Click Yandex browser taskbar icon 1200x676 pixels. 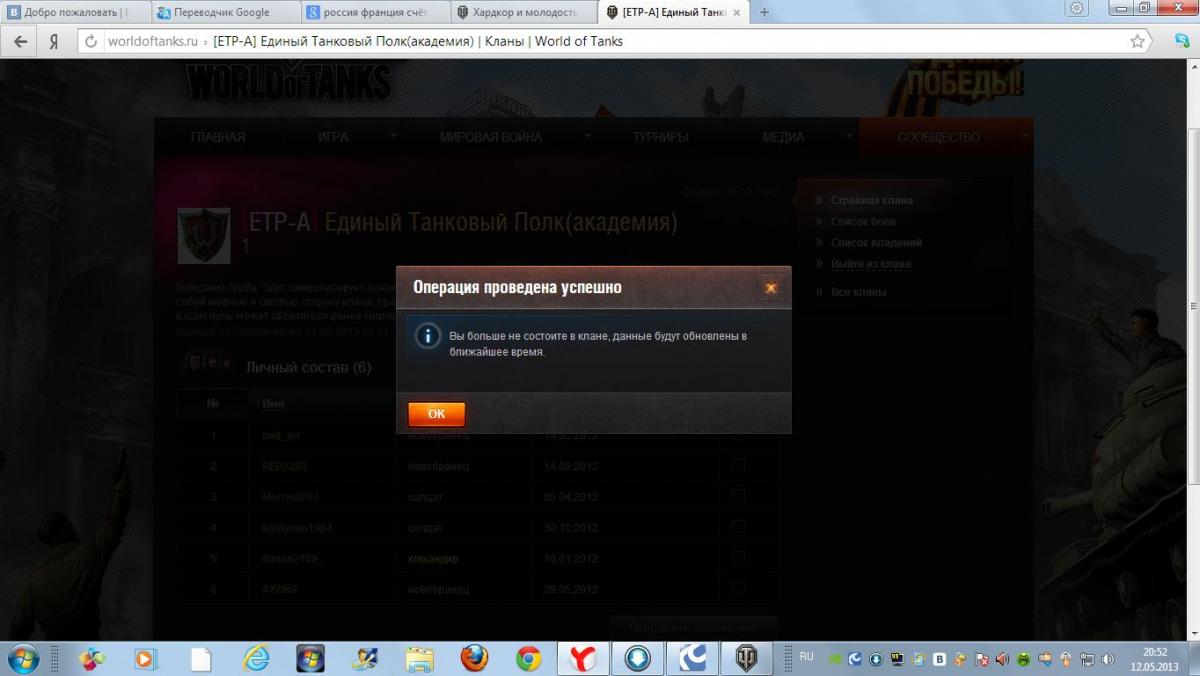point(583,658)
